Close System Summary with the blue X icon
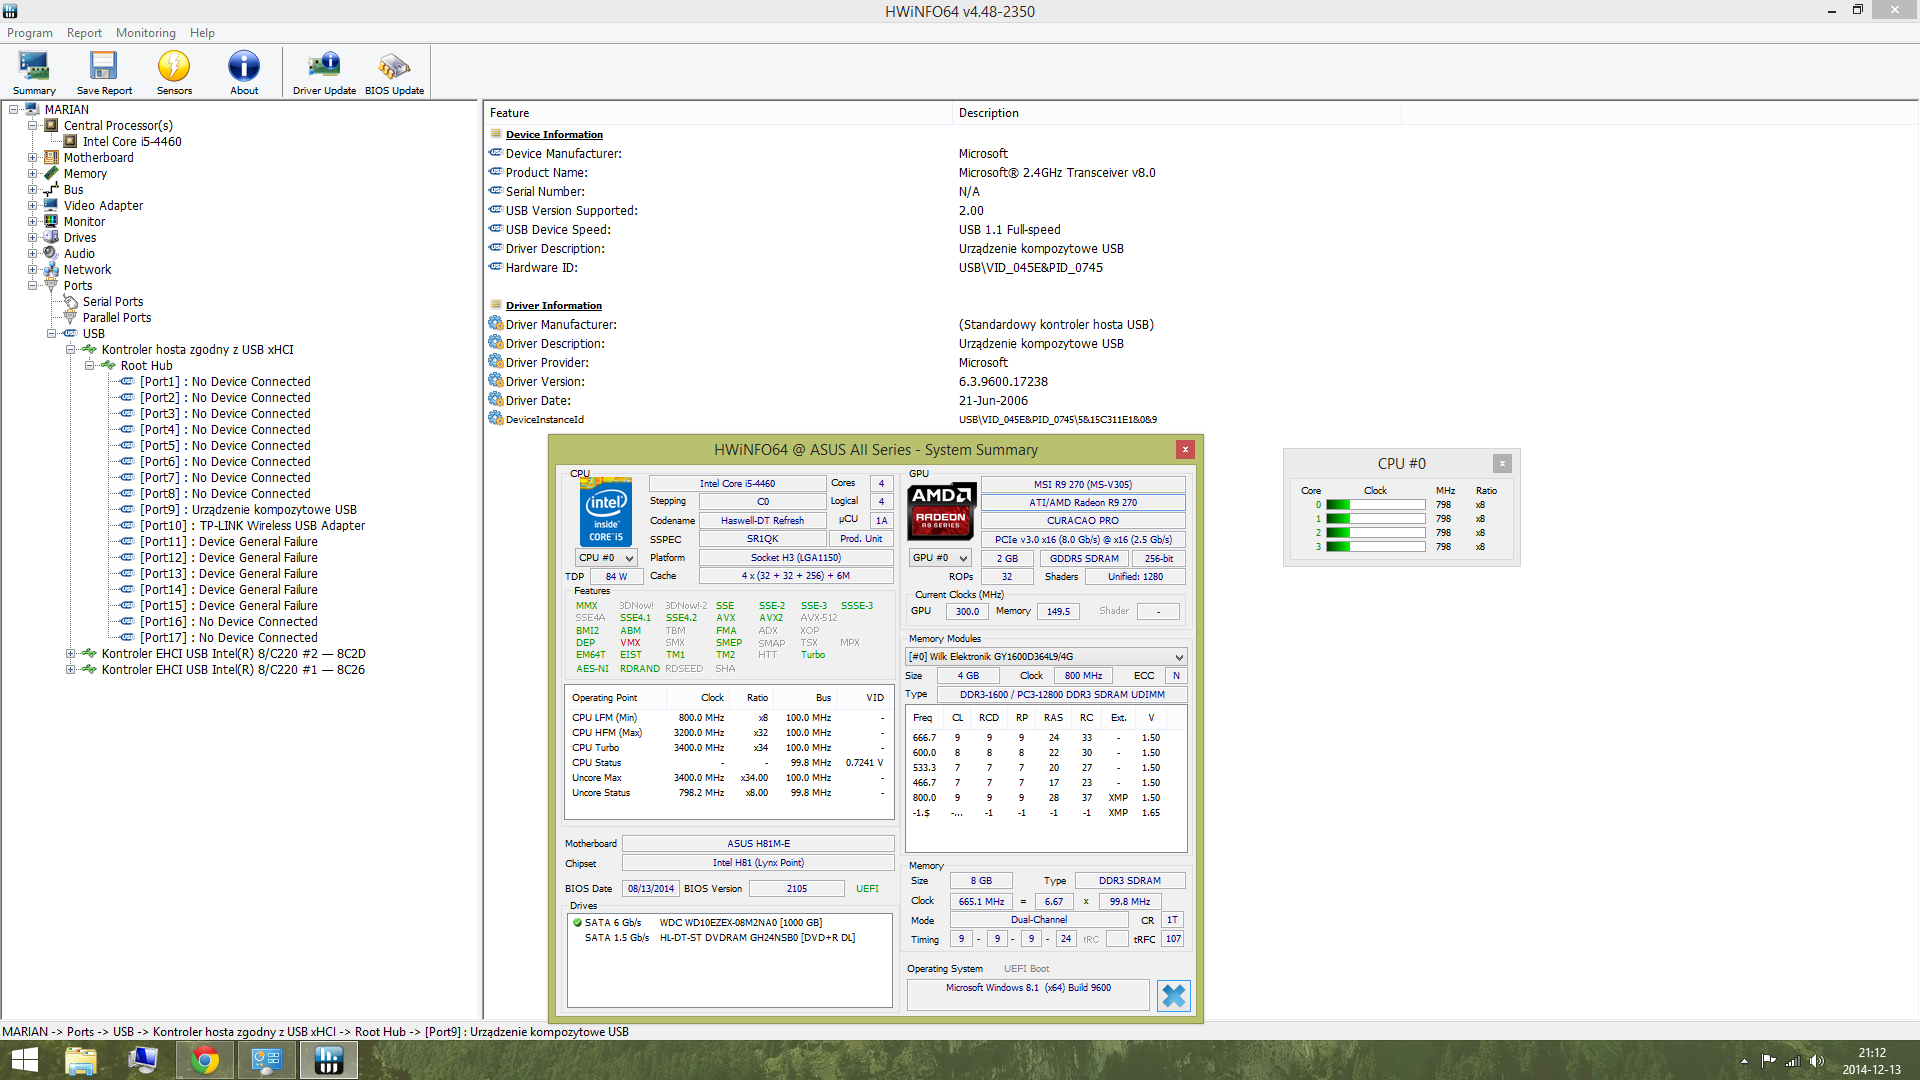Screen dimensions: 1920x1080 1174,995
